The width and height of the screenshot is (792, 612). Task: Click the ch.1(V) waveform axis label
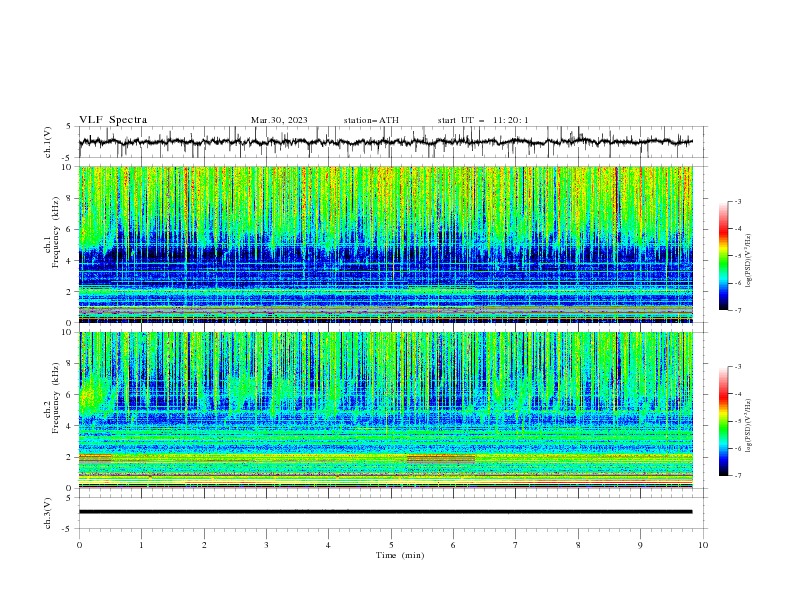pyautogui.click(x=48, y=142)
